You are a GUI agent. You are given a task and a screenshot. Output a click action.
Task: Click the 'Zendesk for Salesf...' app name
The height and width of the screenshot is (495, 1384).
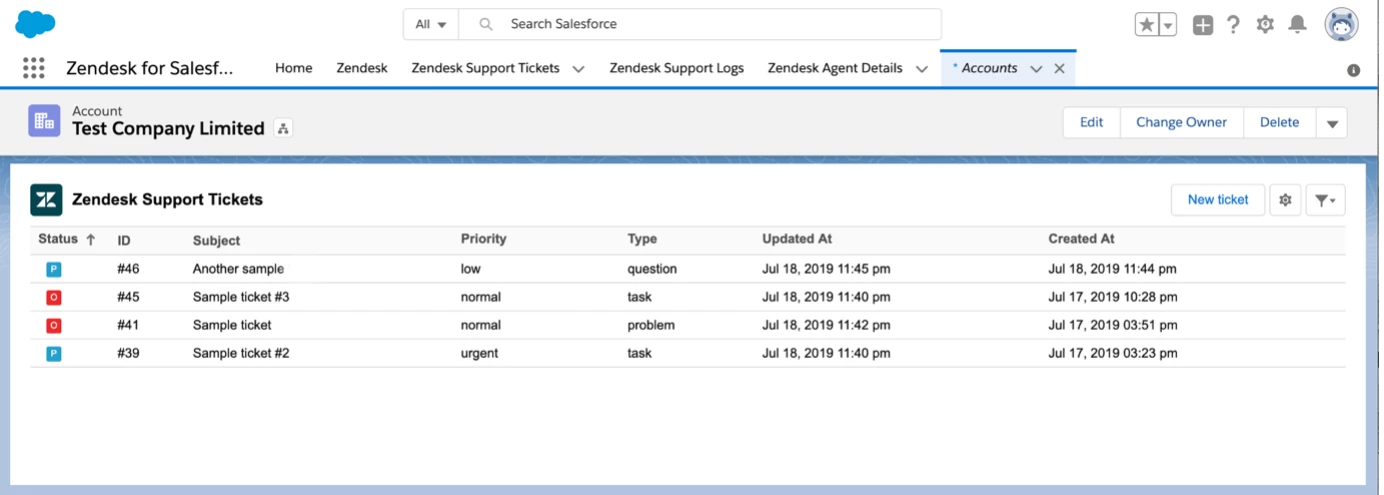click(x=149, y=68)
